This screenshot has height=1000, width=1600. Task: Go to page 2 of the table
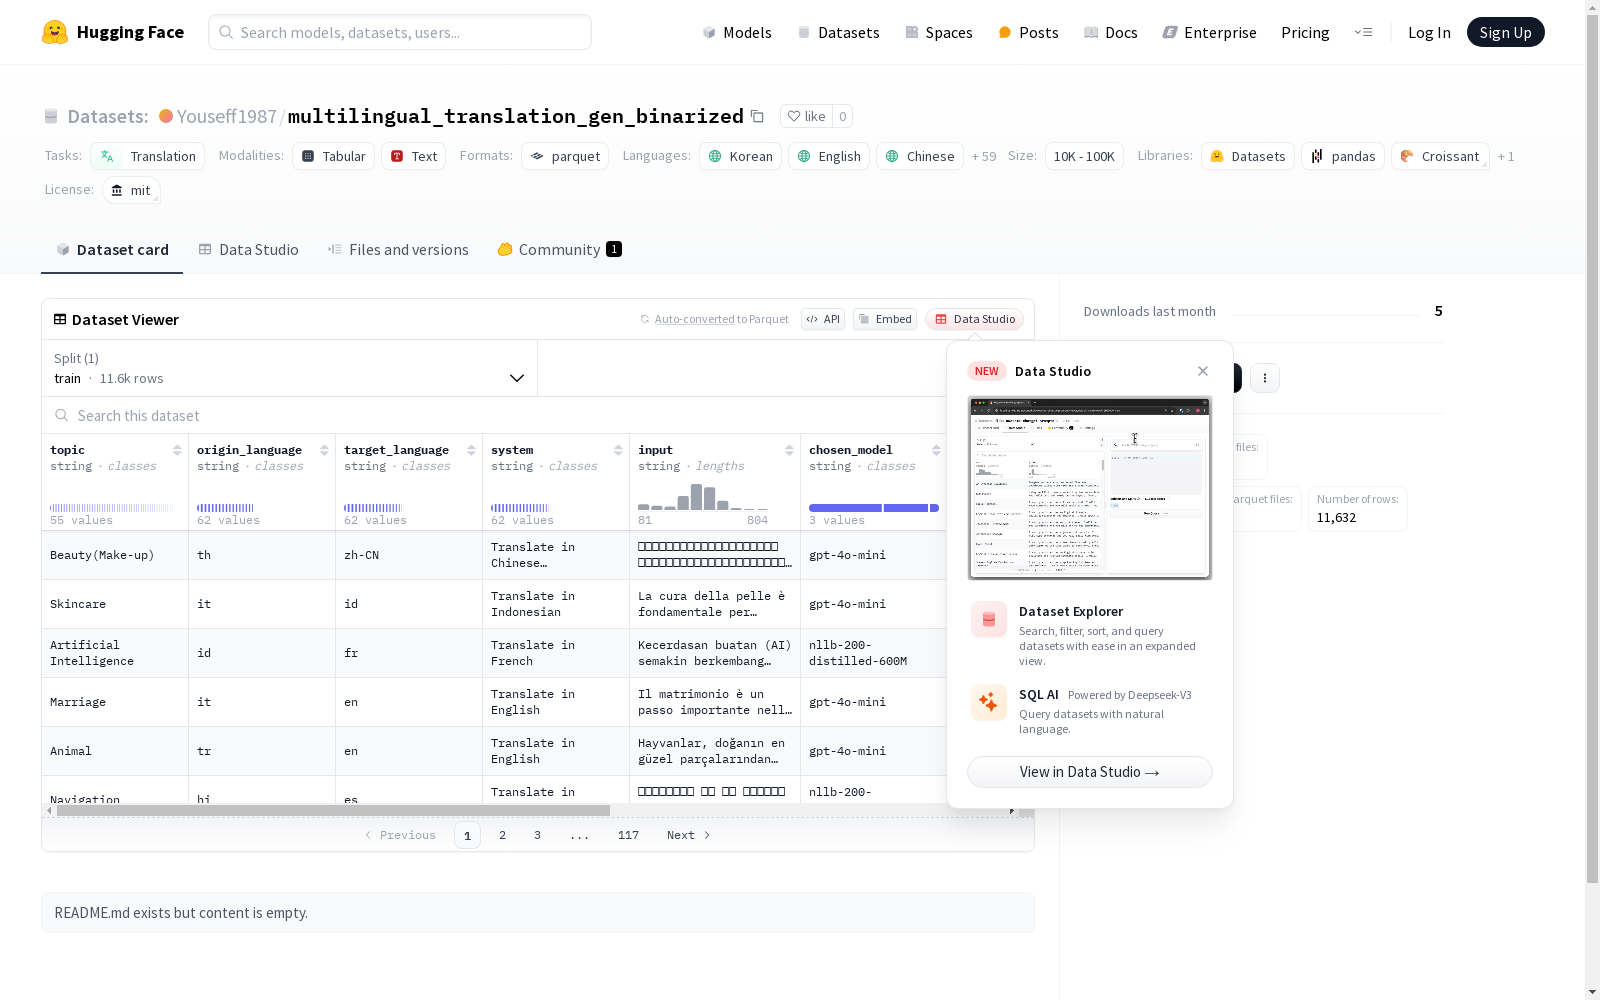502,835
